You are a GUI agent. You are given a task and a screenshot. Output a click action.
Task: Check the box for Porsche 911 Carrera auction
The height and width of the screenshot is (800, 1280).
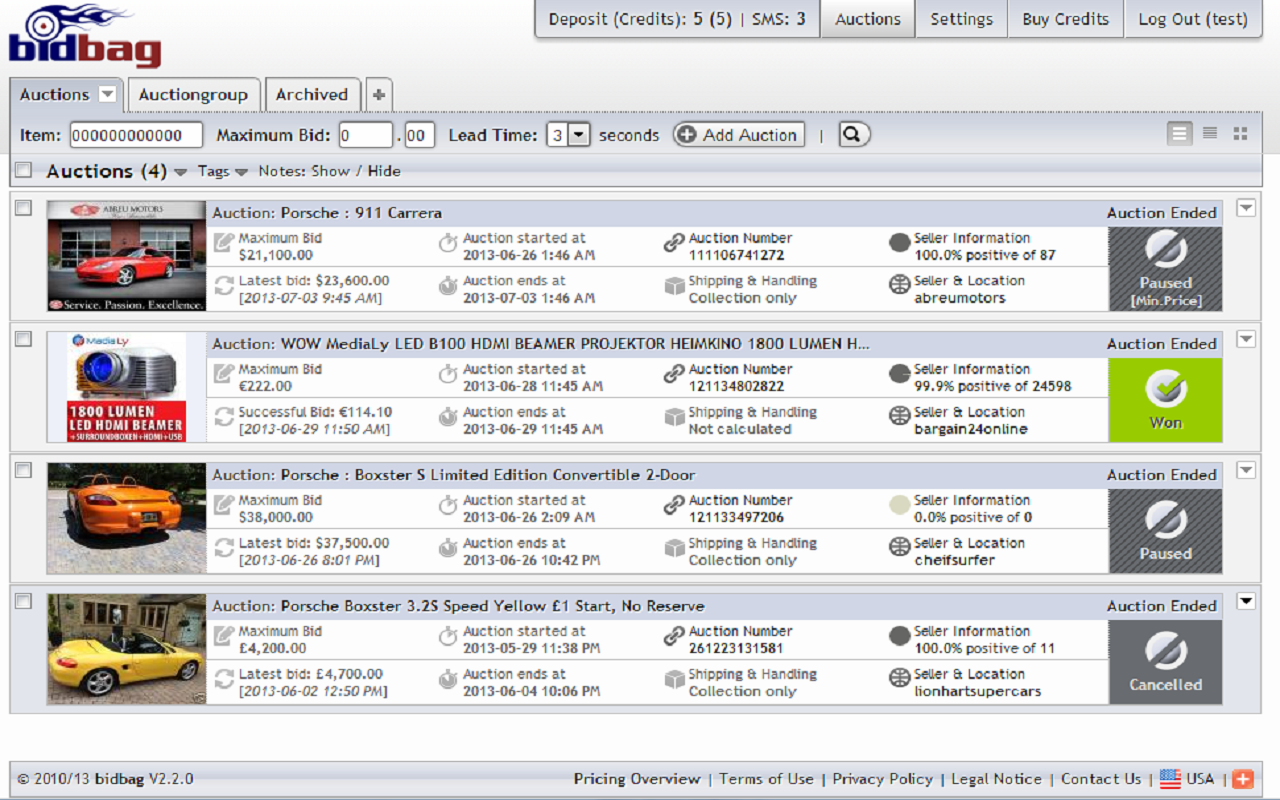pyautogui.click(x=23, y=208)
